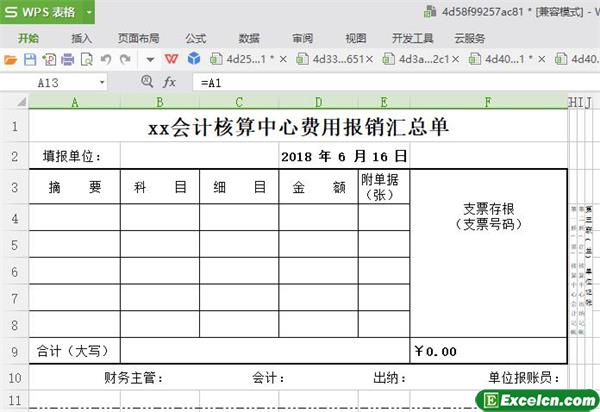Switch to the 视图 tab

[356, 38]
